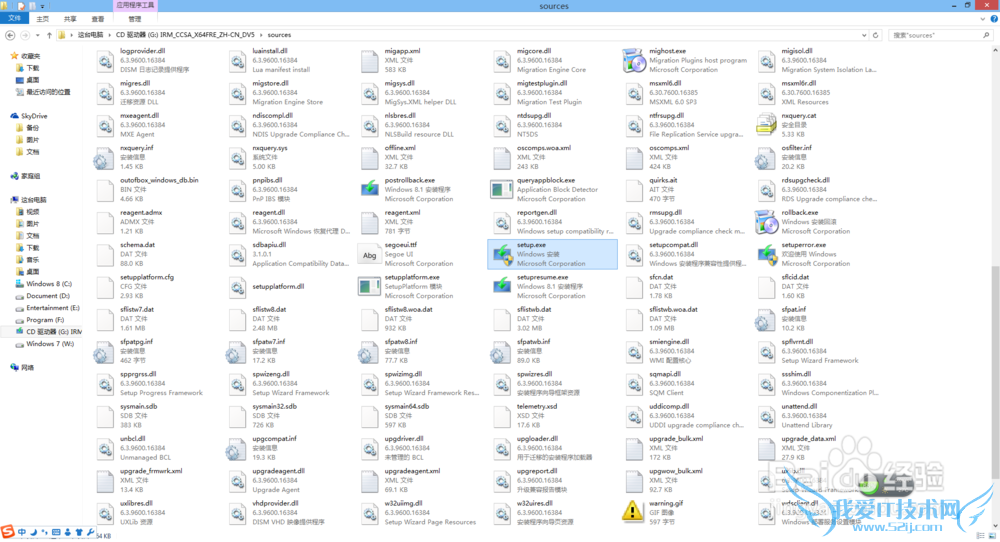Select the quirks.ait file icon

click(634, 189)
